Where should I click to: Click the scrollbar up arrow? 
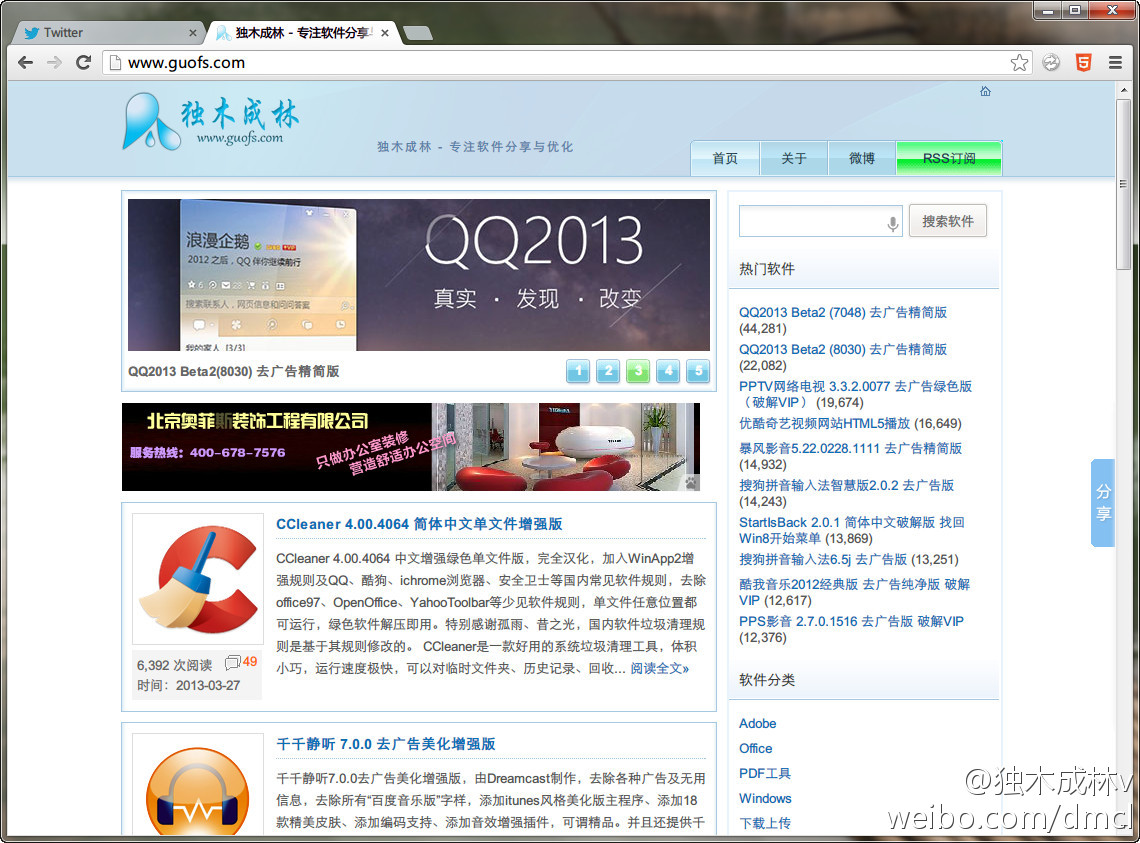coord(1124,88)
